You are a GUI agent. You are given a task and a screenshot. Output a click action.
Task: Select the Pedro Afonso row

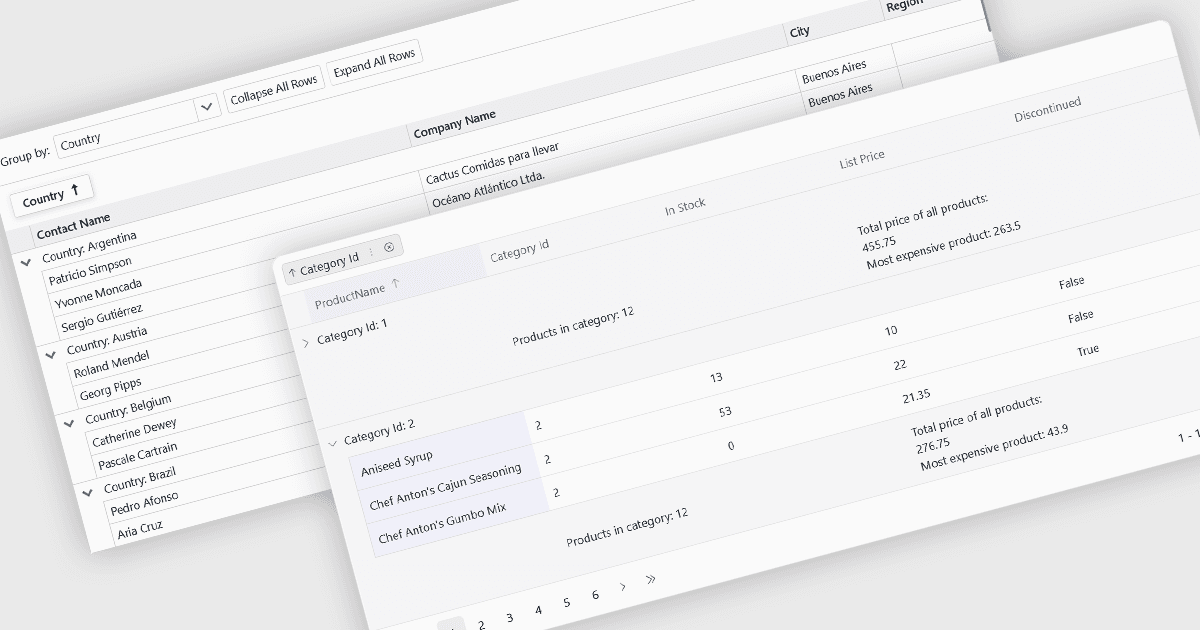pos(145,503)
